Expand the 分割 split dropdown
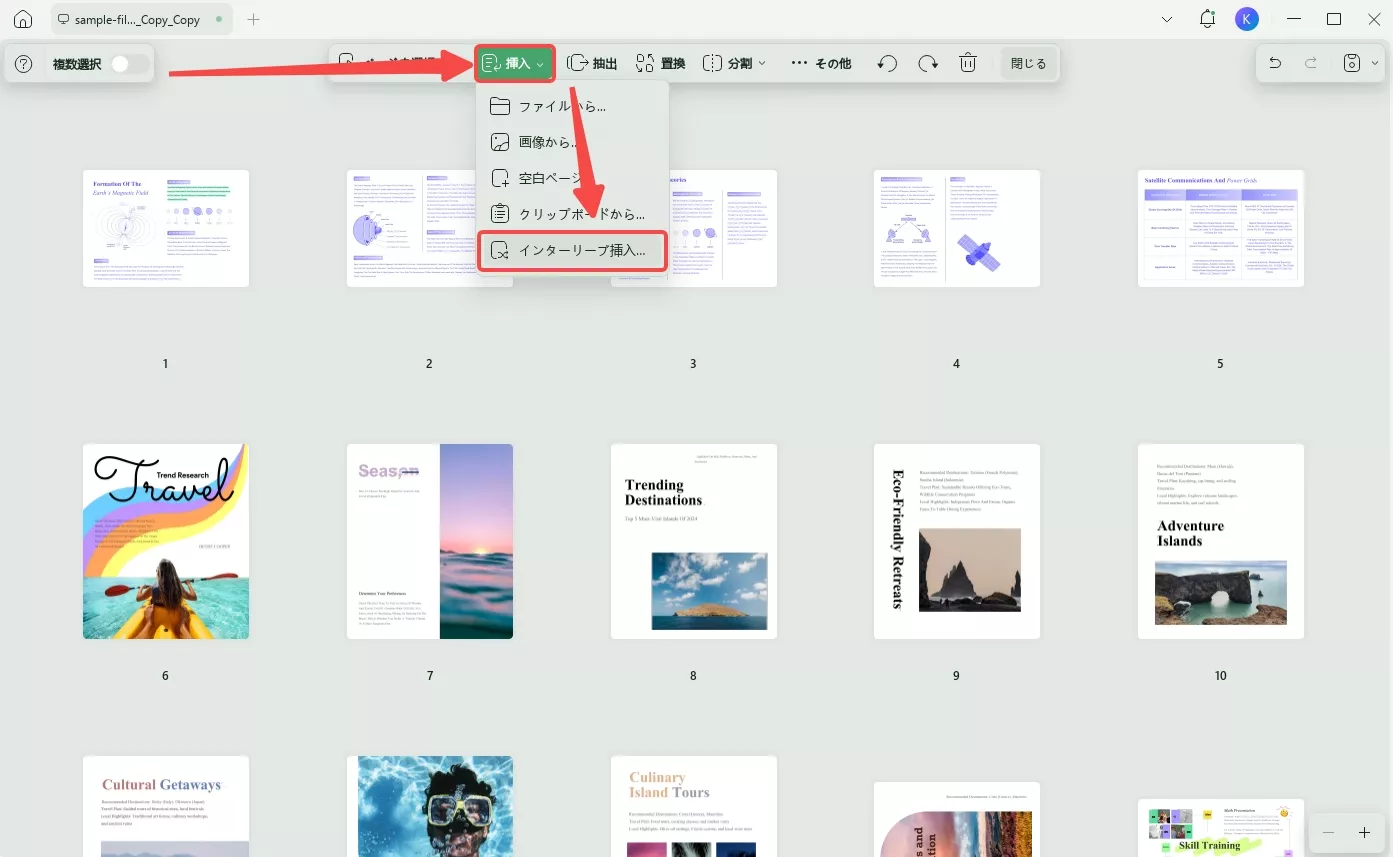 (734, 63)
